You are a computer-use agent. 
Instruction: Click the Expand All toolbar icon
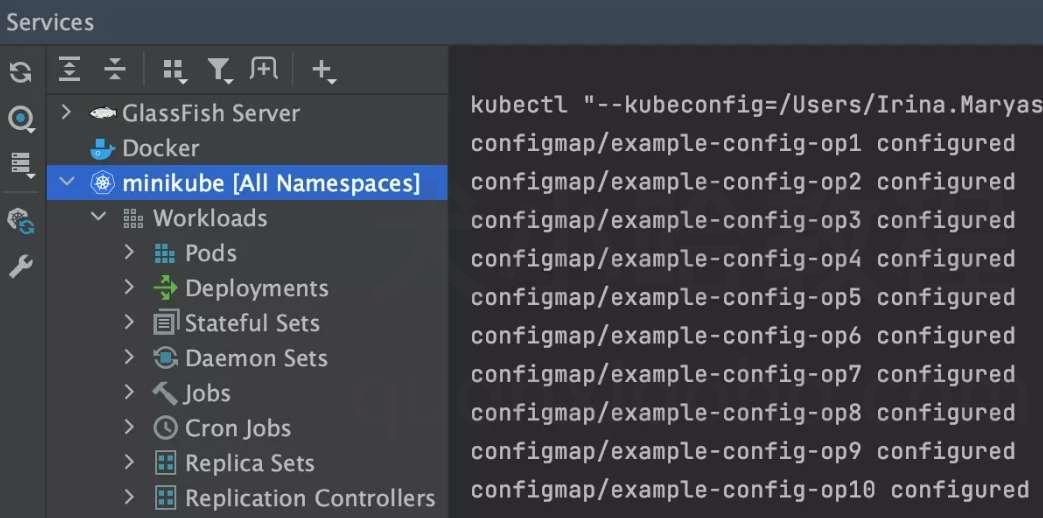pos(69,69)
